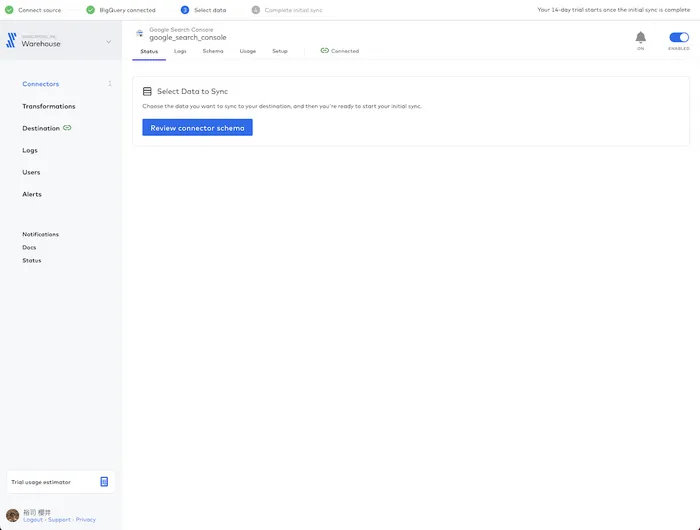Click the Select Data to Sync heading

click(x=192, y=92)
